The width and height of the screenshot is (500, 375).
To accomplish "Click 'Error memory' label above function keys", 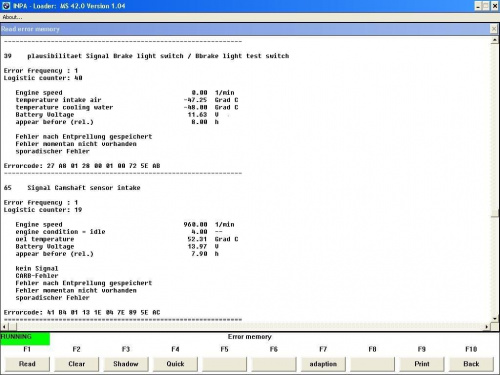I will 250,337.
